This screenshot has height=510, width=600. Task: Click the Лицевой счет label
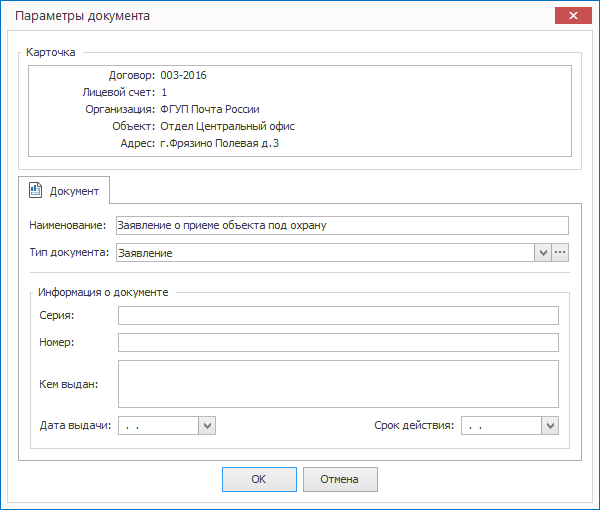click(x=119, y=92)
